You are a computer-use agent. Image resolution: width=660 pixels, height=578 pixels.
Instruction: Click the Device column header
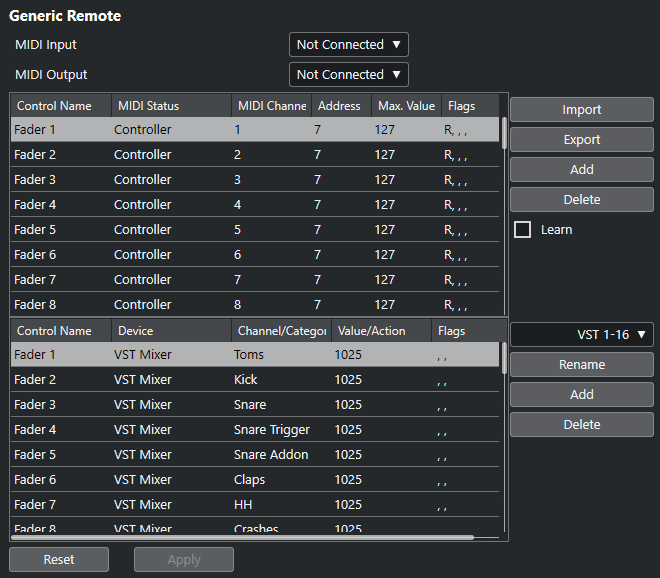[171, 331]
